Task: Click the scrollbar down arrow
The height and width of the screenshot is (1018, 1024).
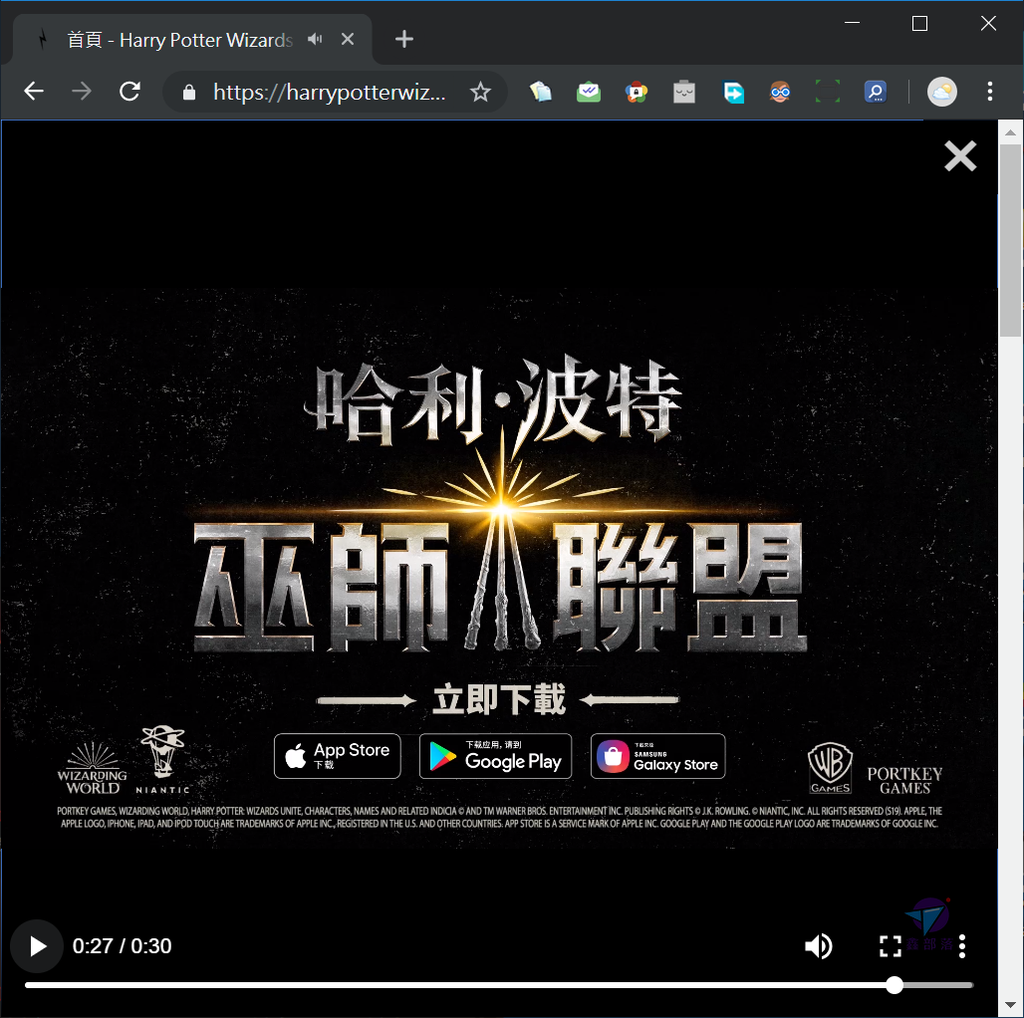Action: [1010, 1005]
